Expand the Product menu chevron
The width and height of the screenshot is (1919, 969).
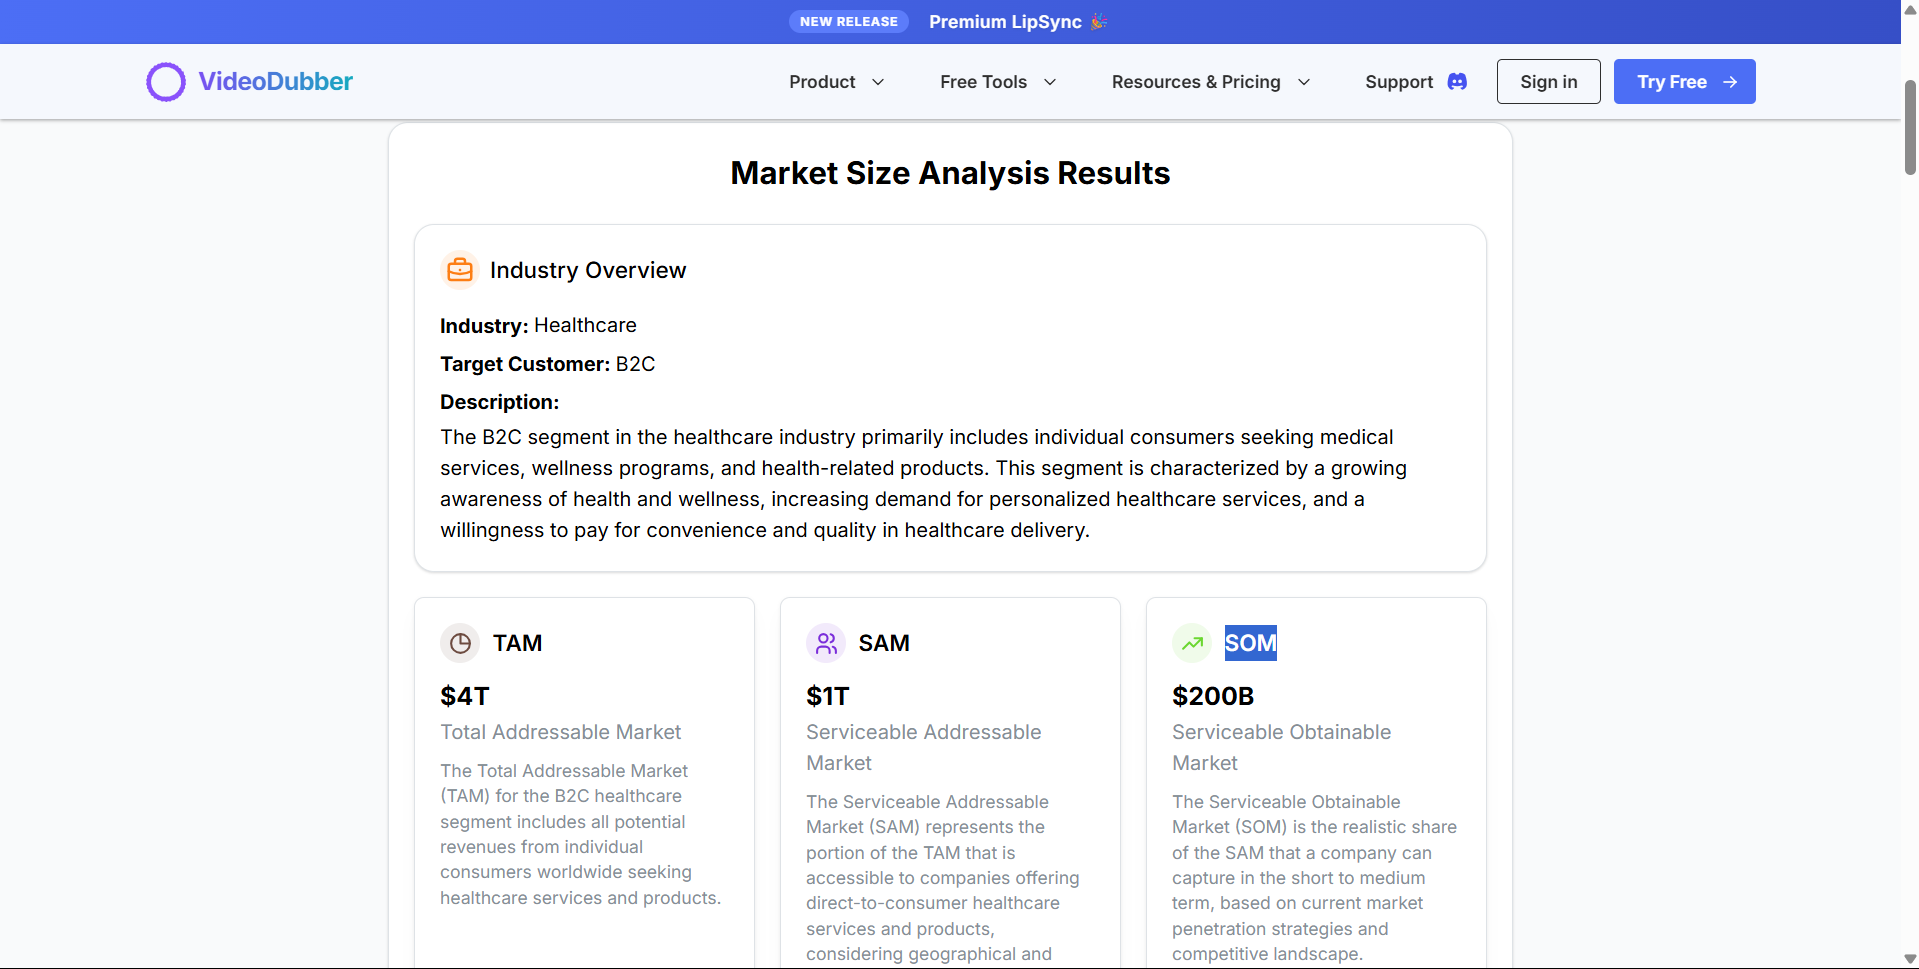[x=878, y=82]
